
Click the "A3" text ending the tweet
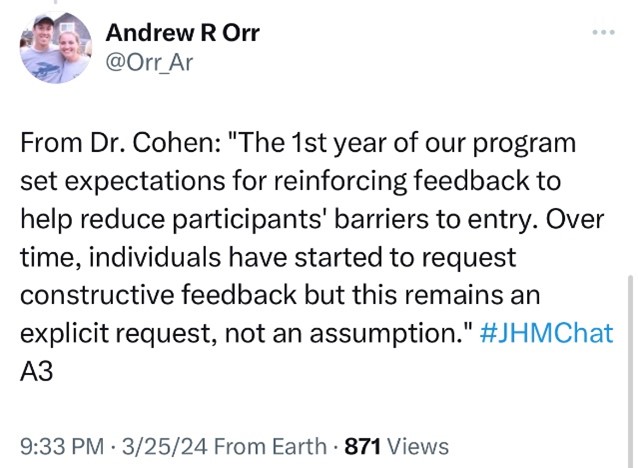point(35,366)
